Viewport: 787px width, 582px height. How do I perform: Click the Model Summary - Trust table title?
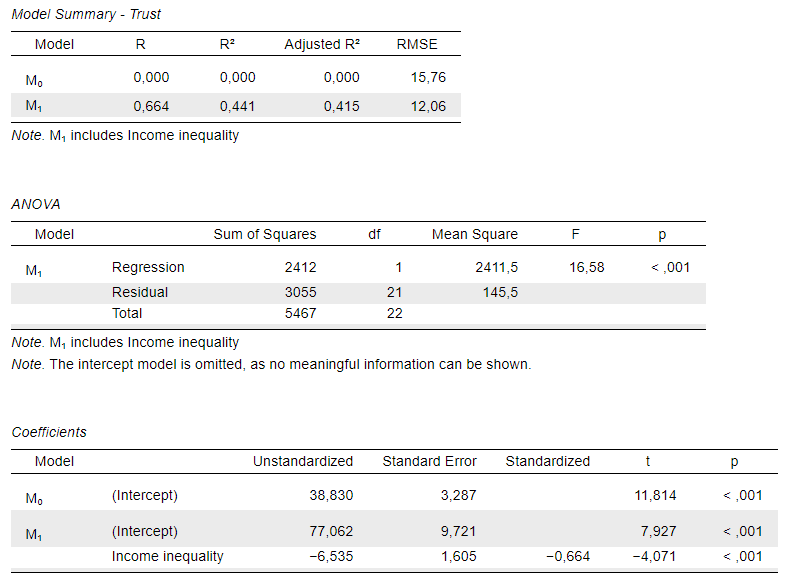pos(85,15)
